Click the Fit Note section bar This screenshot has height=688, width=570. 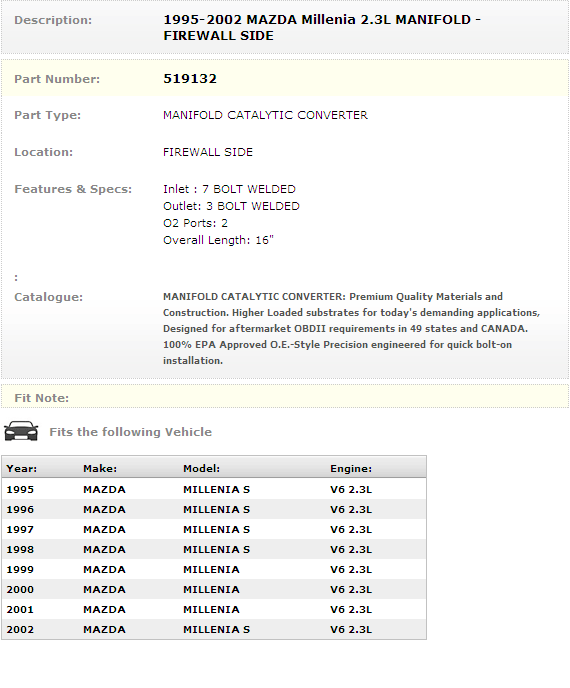point(285,397)
